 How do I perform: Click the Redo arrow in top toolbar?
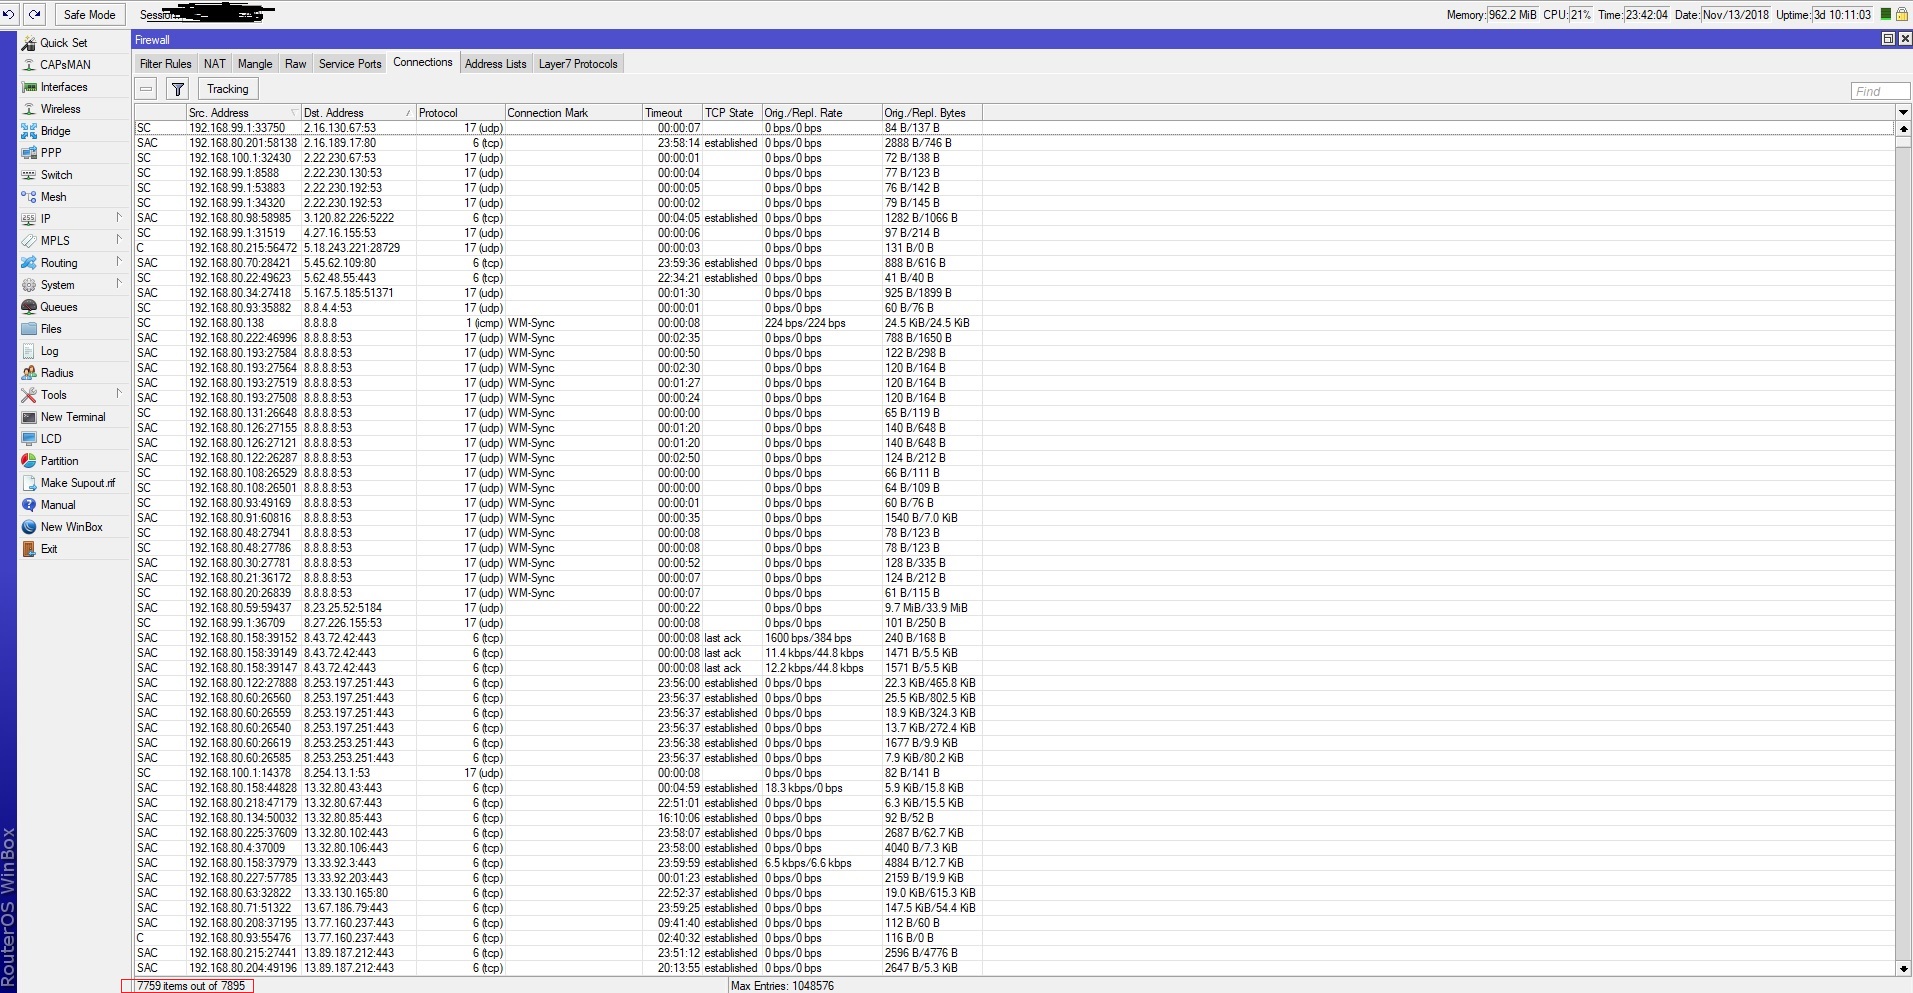35,14
